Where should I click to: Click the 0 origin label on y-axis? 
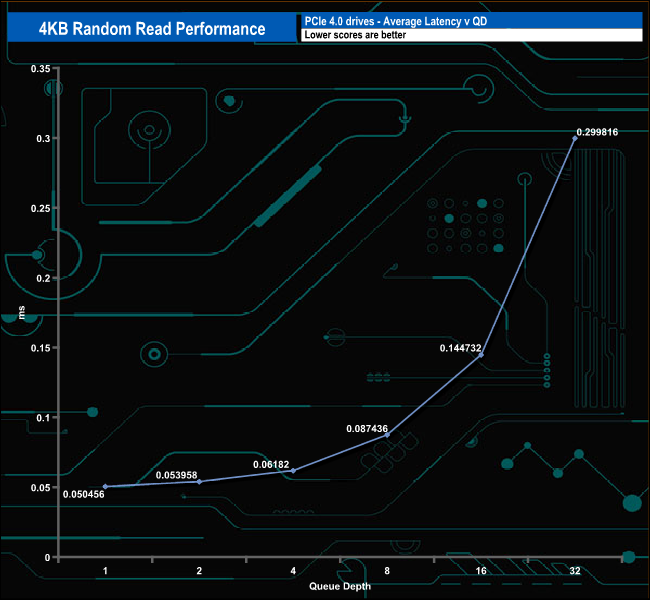(x=47, y=557)
